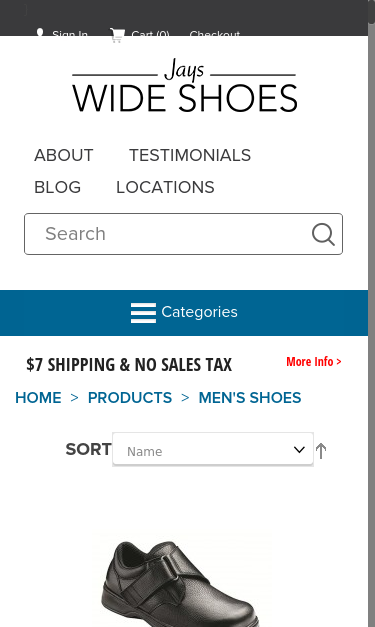Go to the Home breadcrumb
Image resolution: width=375 pixels, height=627 pixels.
point(38,397)
